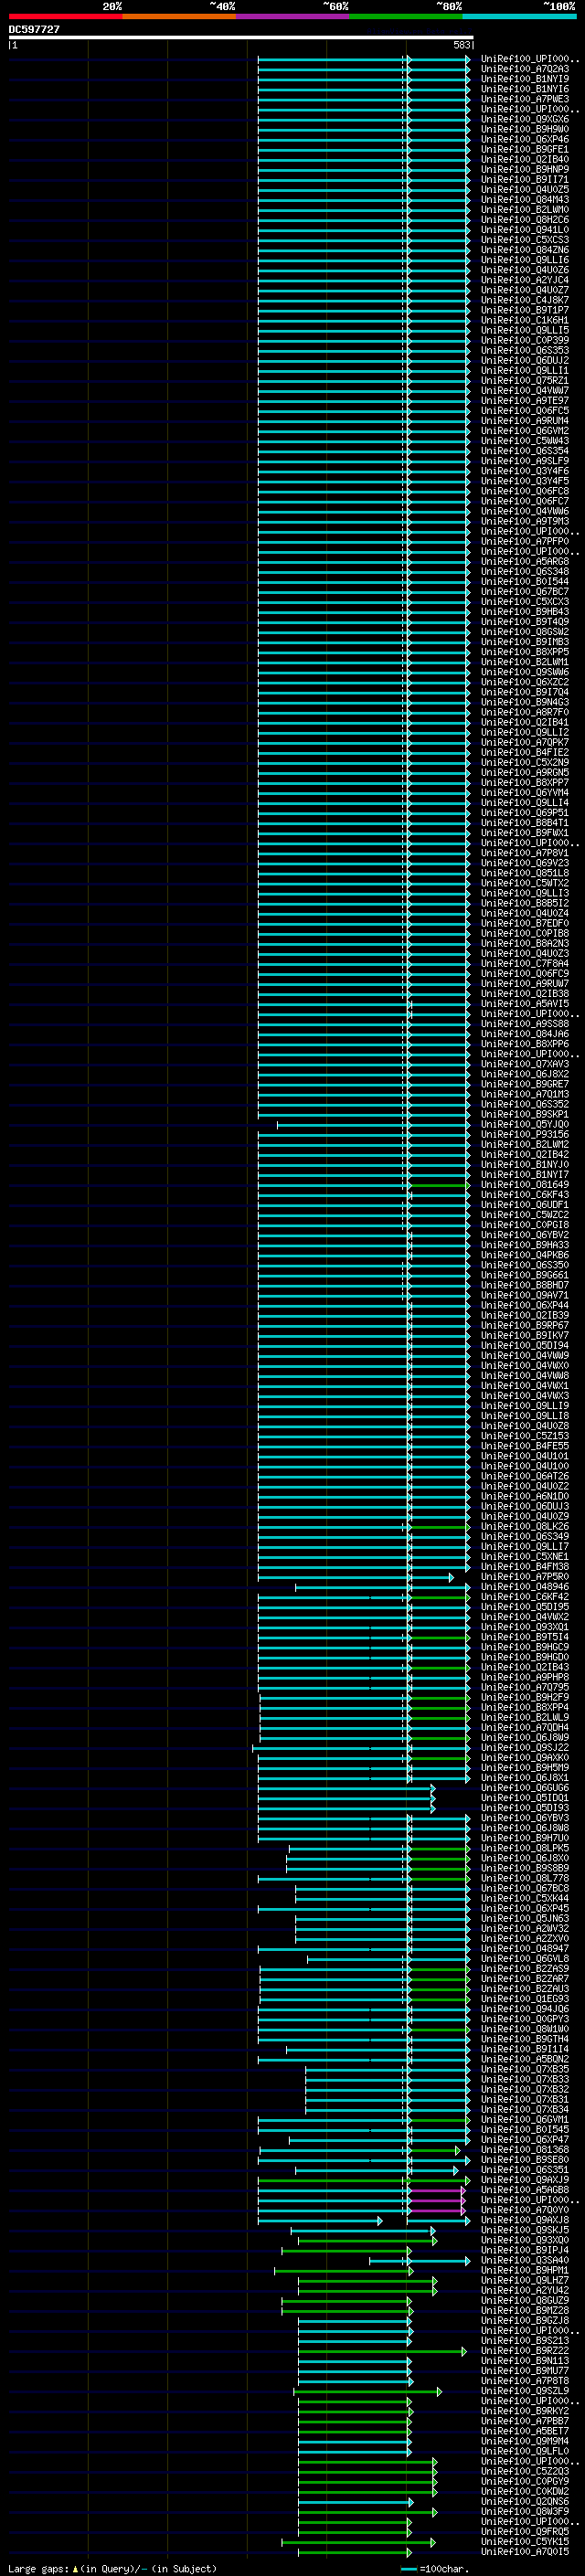
Task: Select hit UniRef100_C6KF43
Action: (x=524, y=1194)
